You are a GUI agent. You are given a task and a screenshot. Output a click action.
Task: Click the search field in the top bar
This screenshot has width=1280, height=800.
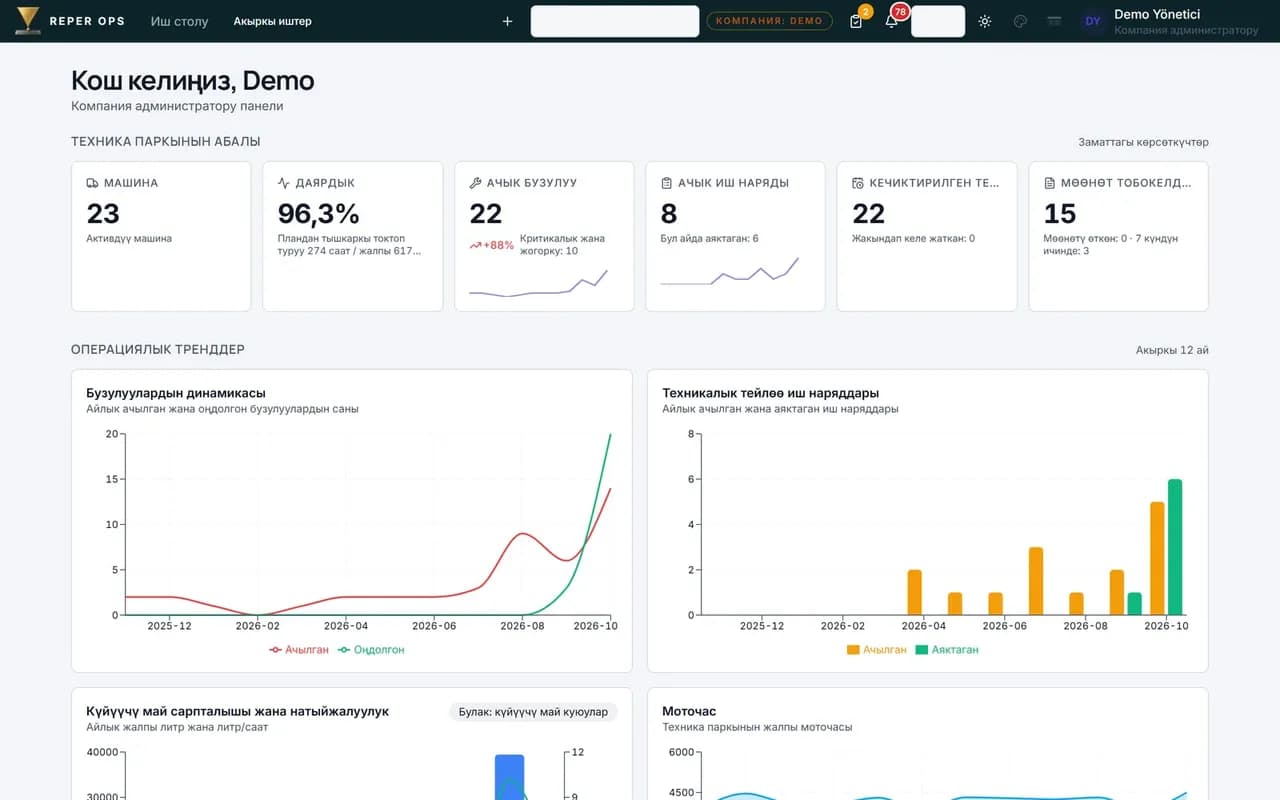(615, 21)
